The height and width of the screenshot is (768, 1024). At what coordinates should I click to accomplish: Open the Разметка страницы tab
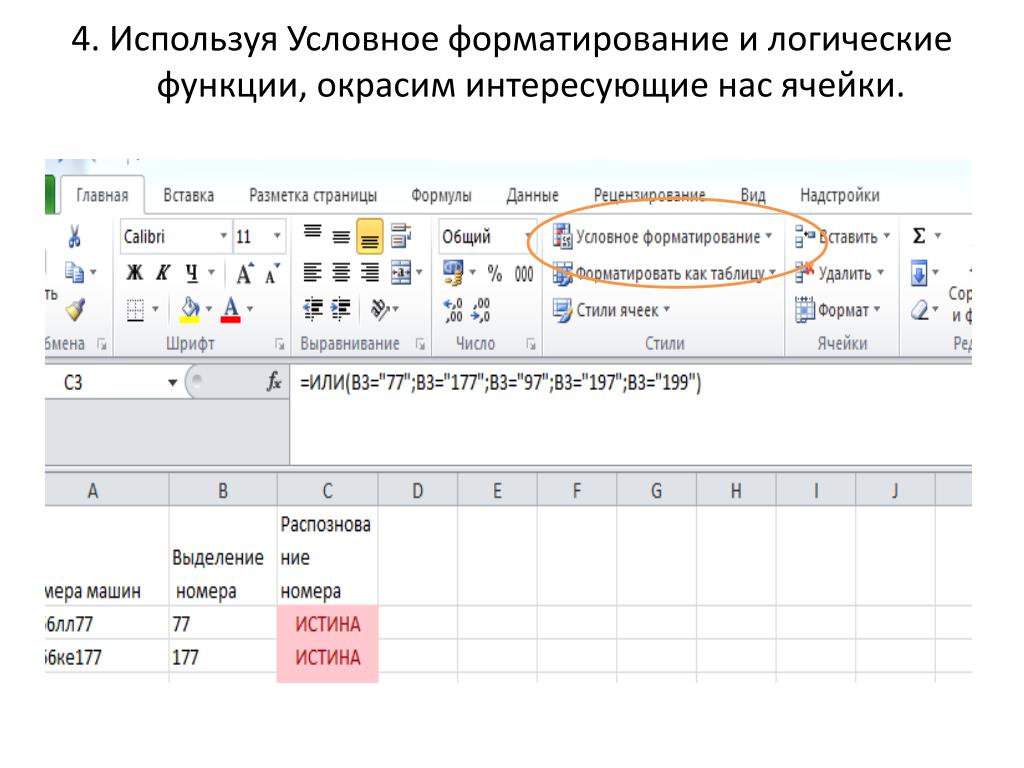click(x=313, y=195)
